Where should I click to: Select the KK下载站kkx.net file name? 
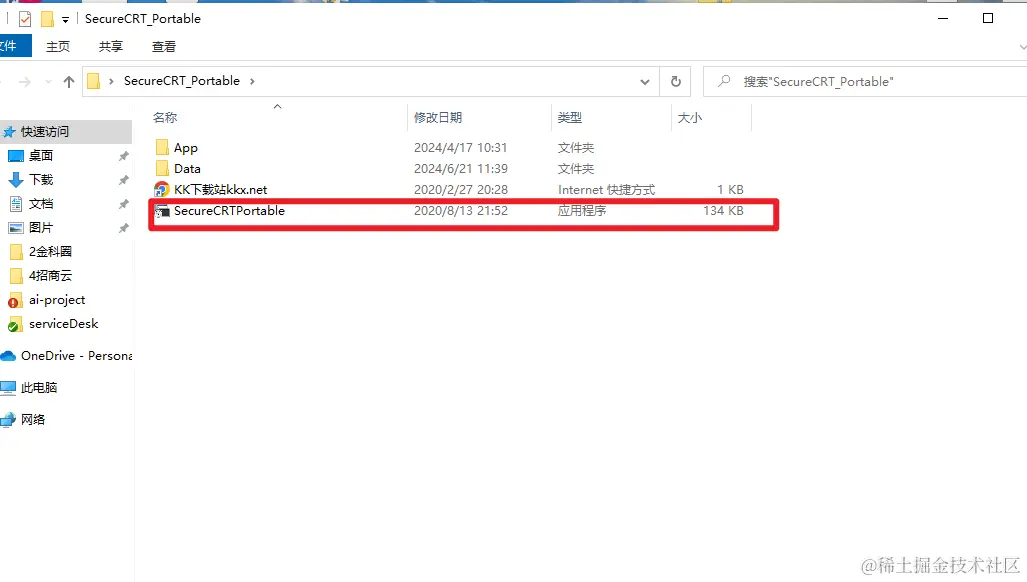221,190
